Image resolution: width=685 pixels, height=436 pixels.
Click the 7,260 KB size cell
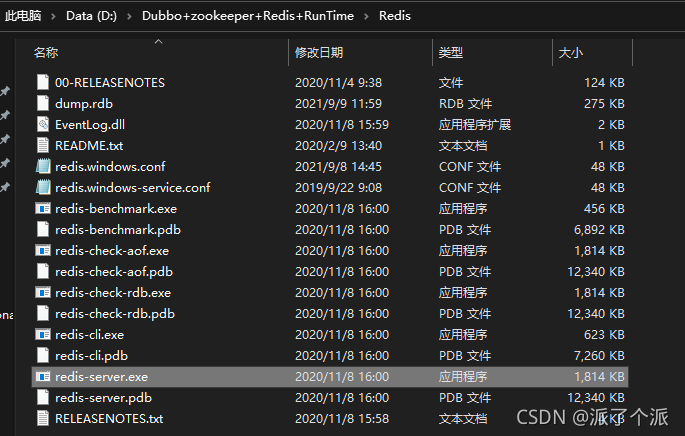point(599,355)
